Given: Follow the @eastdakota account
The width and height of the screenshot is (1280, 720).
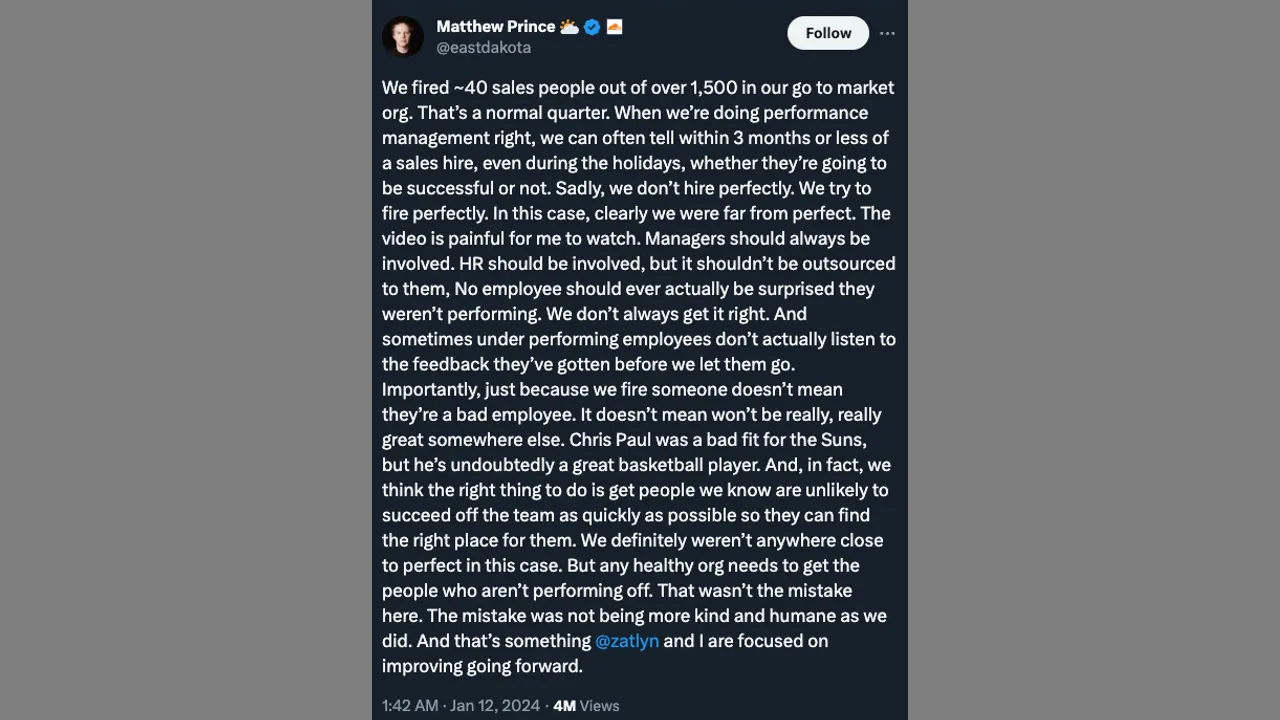Looking at the screenshot, I should pos(828,33).
